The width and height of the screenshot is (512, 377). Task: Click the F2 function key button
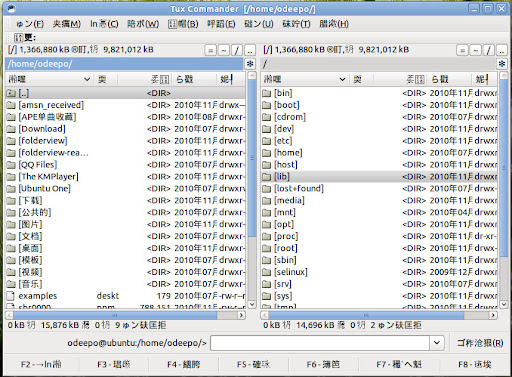tap(41, 364)
